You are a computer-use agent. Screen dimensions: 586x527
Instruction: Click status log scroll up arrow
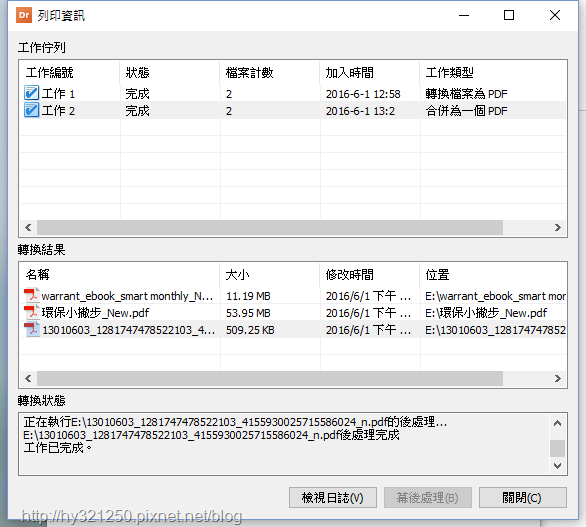[x=557, y=423]
